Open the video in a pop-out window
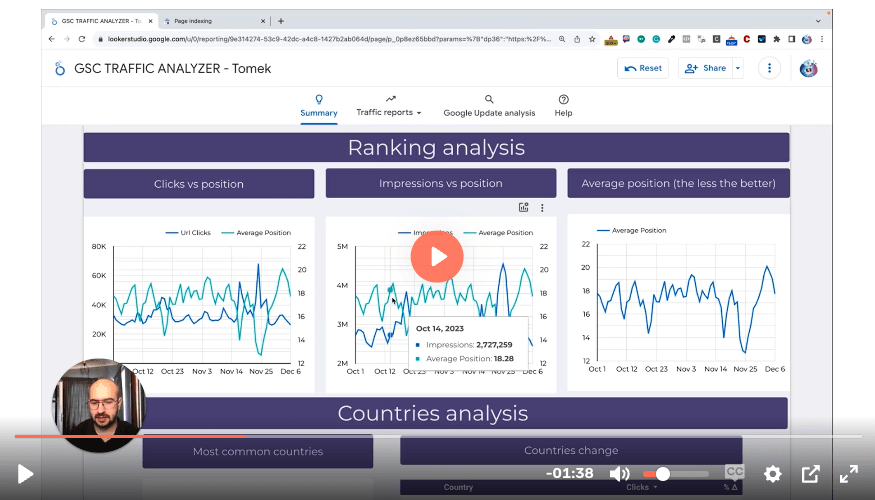 tap(810, 474)
